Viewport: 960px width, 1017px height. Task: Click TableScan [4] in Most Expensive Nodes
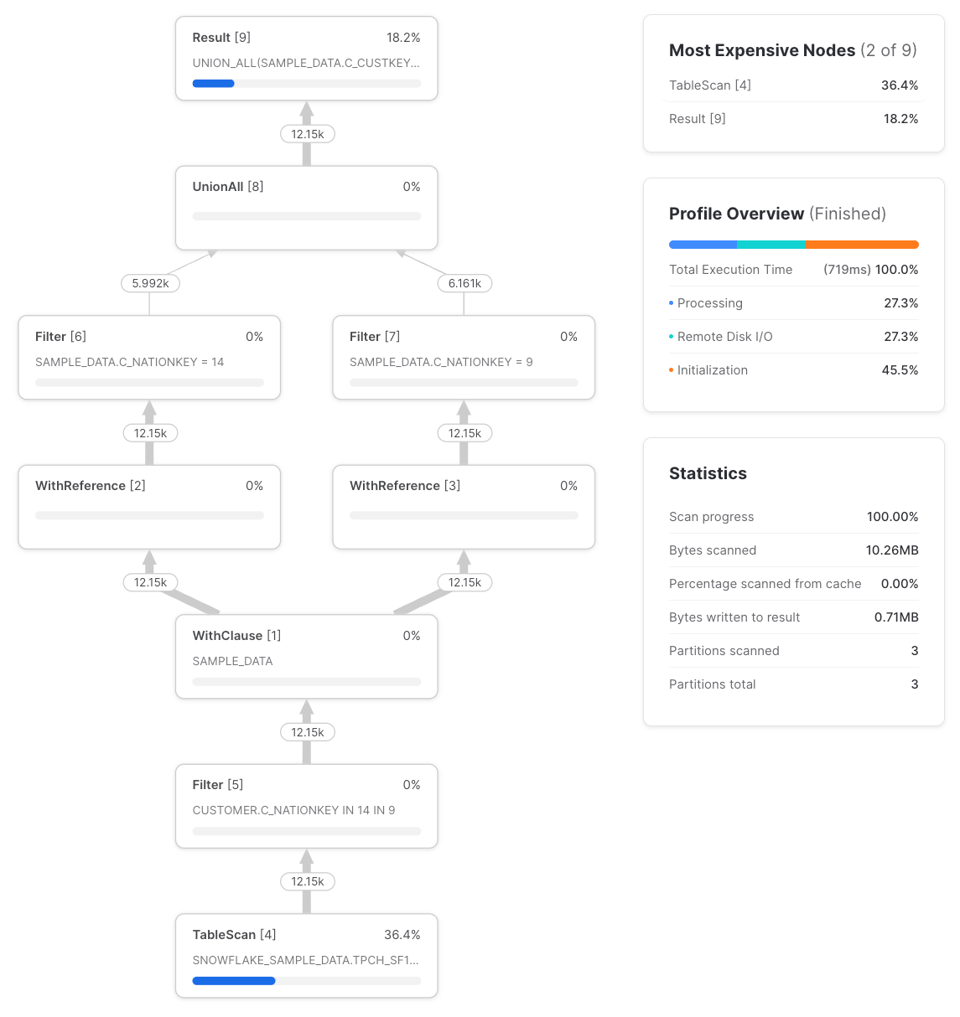pyautogui.click(x=793, y=85)
